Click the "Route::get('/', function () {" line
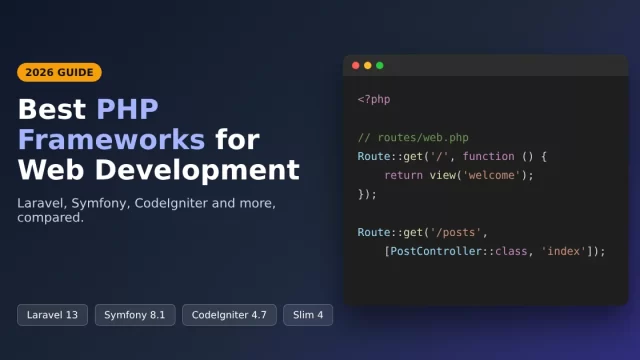The image size is (640, 360). (452, 156)
